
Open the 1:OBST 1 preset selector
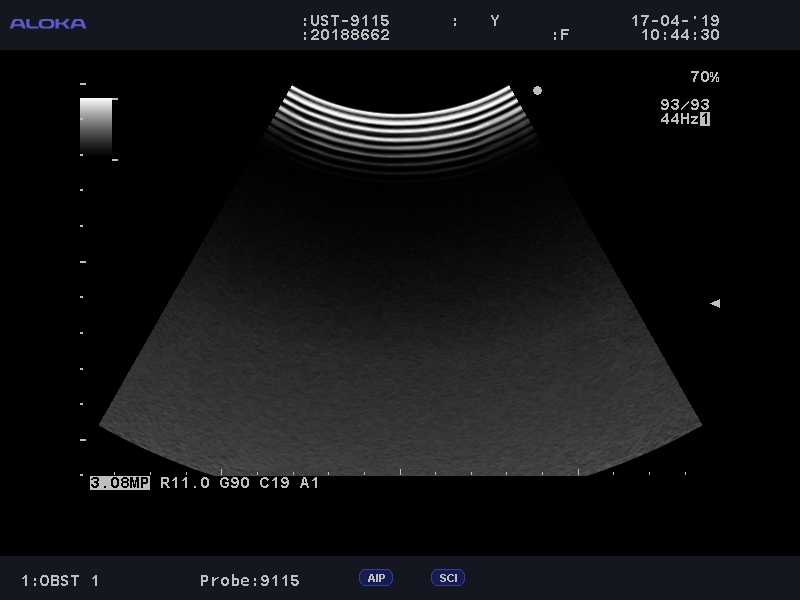pyautogui.click(x=60, y=581)
